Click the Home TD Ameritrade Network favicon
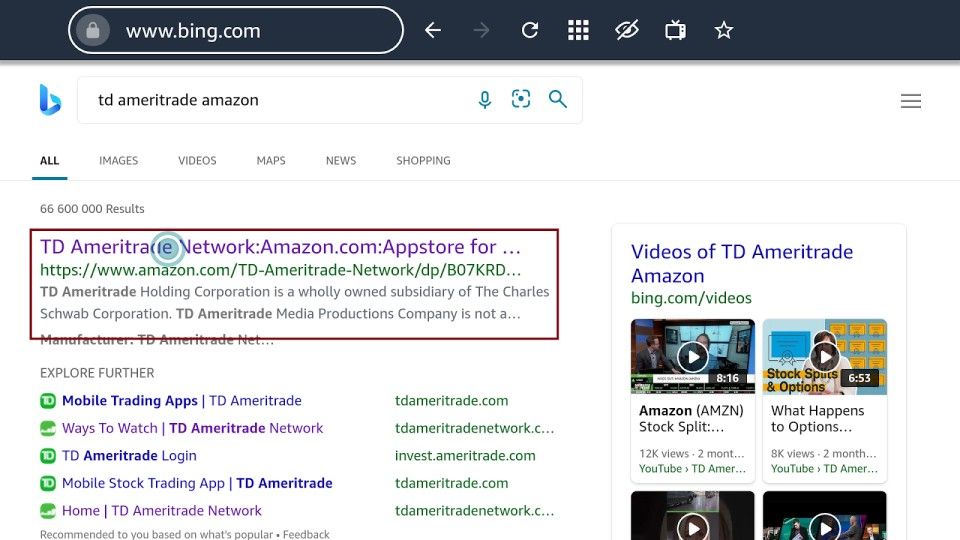 point(48,511)
